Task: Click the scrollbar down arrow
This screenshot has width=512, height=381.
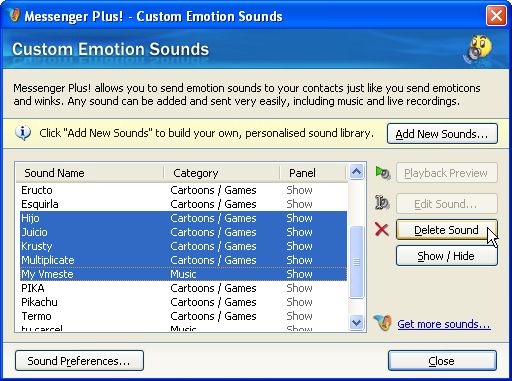Action: click(356, 322)
